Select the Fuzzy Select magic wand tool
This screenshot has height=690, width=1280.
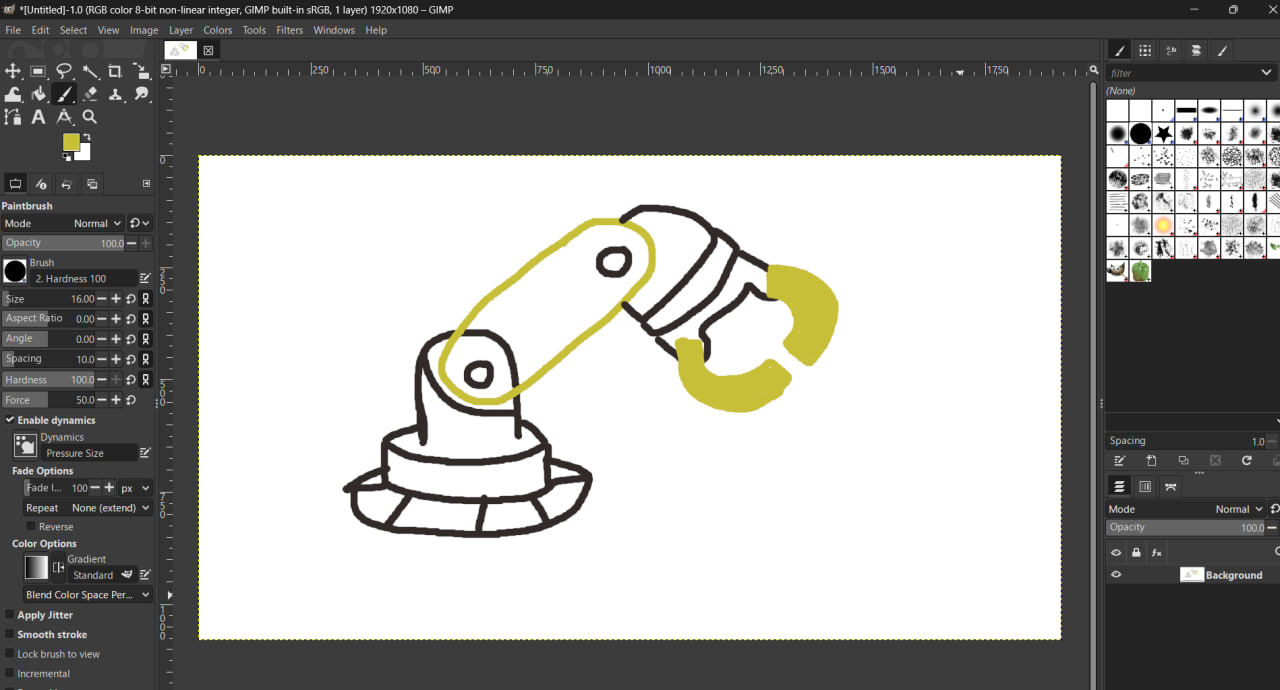pyautogui.click(x=90, y=71)
